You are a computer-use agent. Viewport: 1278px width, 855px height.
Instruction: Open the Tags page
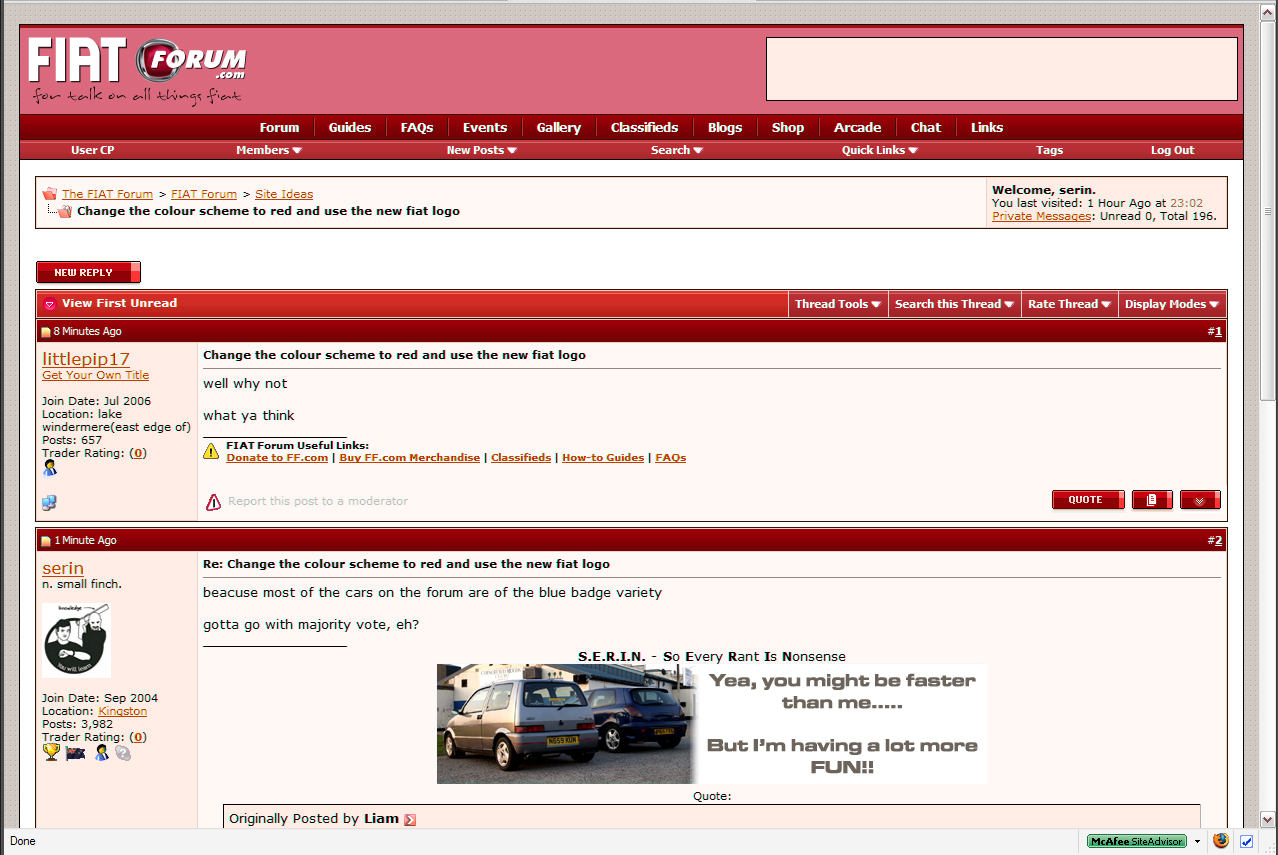[x=1050, y=150]
